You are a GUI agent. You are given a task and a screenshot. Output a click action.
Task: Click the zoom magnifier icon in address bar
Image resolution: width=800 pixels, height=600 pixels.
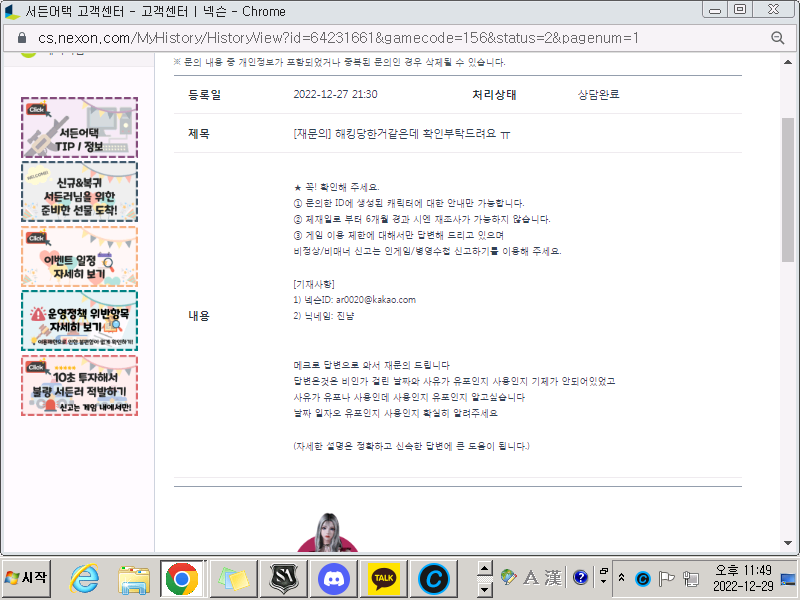pos(778,38)
